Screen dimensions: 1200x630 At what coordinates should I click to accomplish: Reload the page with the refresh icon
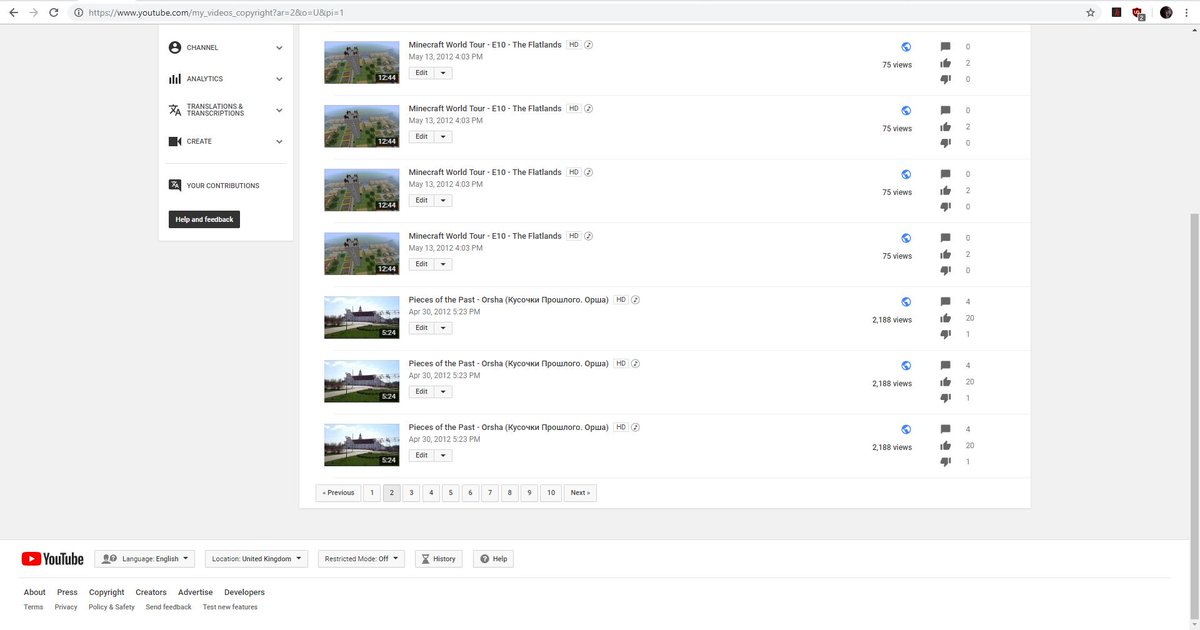point(53,13)
